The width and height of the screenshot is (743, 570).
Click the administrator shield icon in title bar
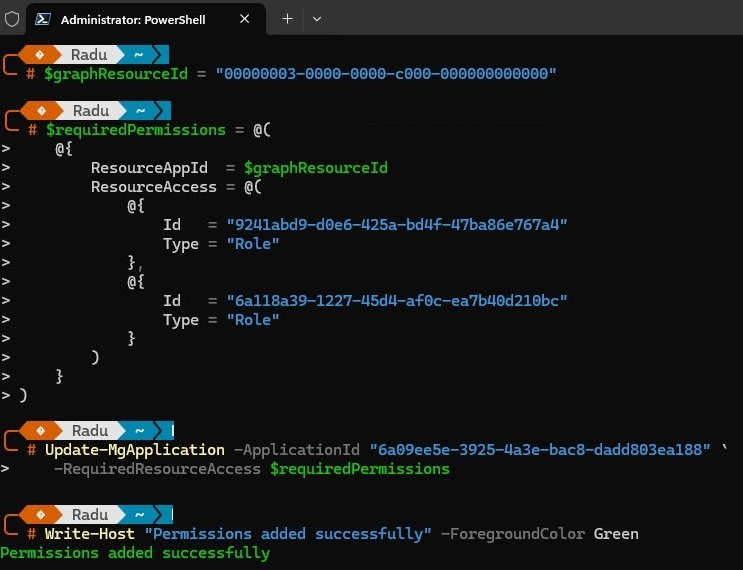(12, 19)
